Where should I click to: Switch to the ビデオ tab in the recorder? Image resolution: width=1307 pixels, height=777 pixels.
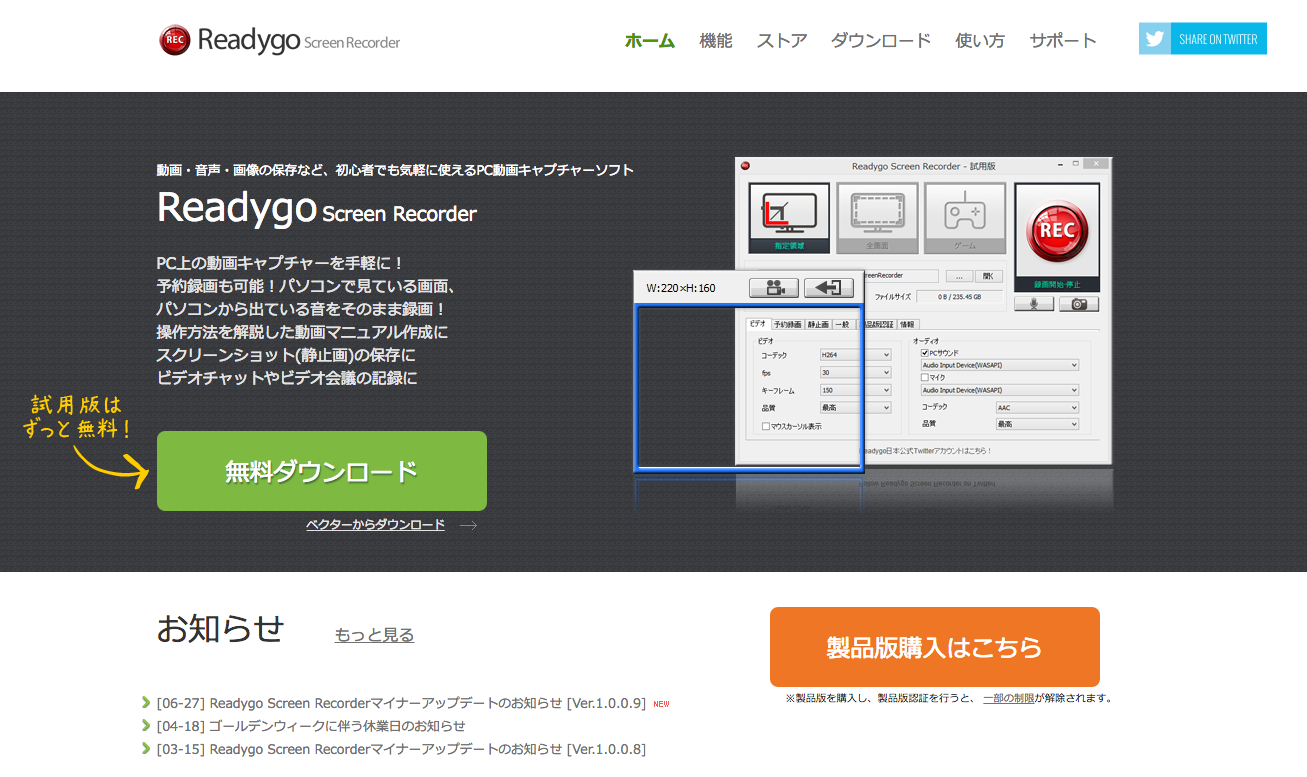(x=758, y=324)
